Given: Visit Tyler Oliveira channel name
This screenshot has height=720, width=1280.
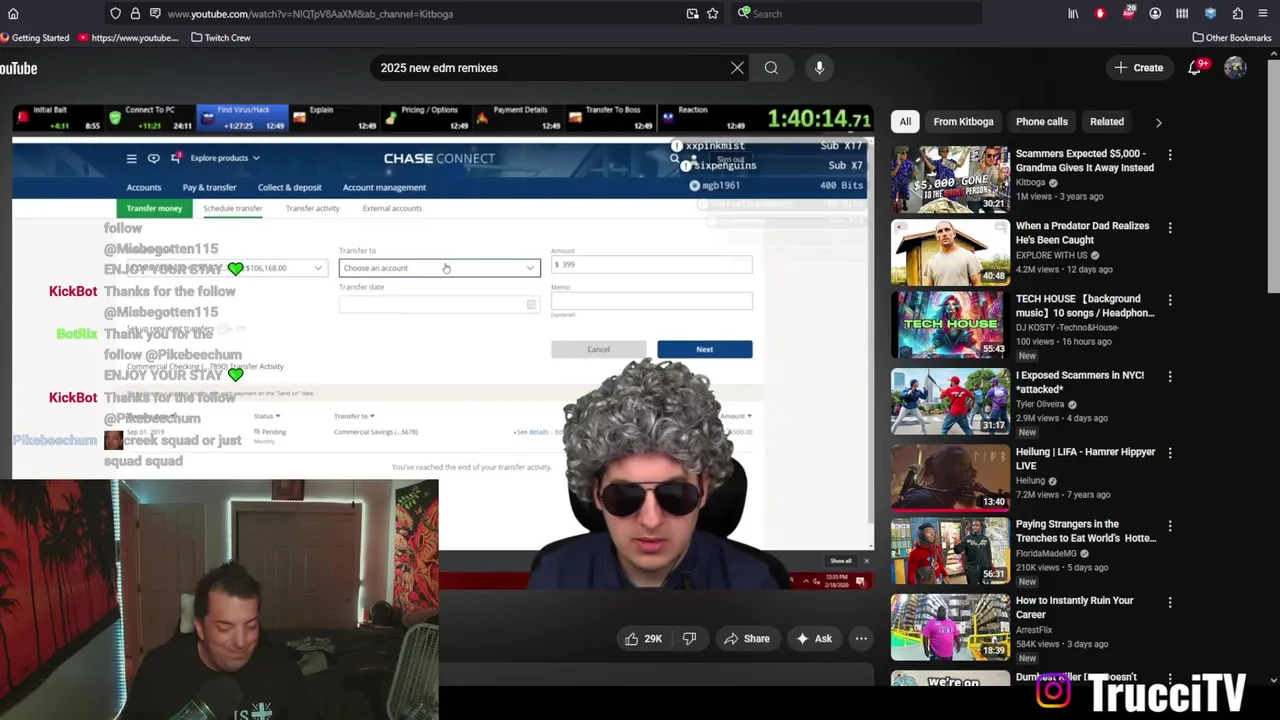Looking at the screenshot, I should pyautogui.click(x=1041, y=404).
